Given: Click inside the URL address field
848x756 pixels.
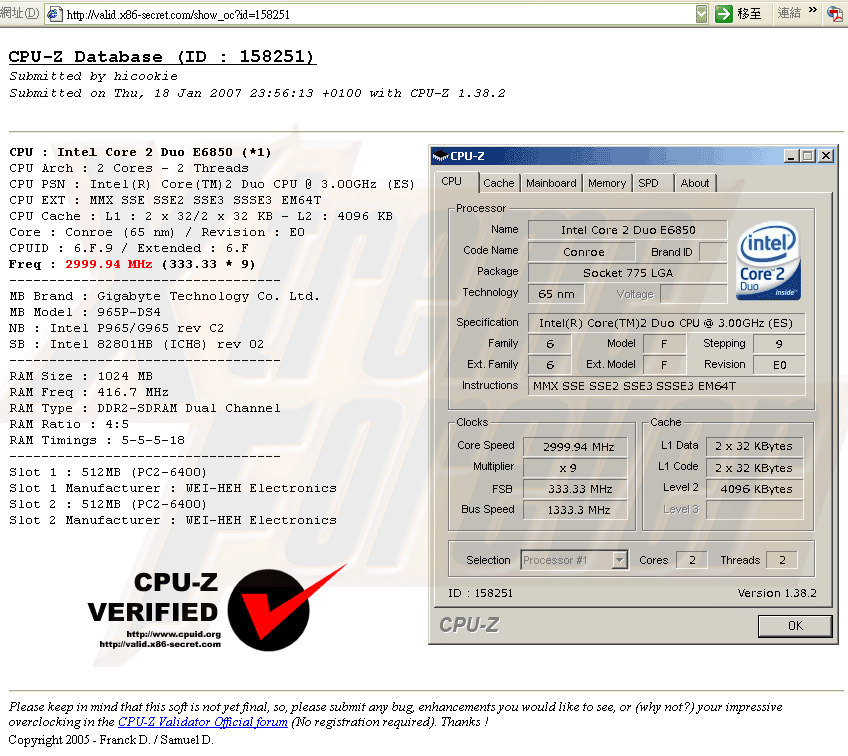Looking at the screenshot, I should pos(380,14).
